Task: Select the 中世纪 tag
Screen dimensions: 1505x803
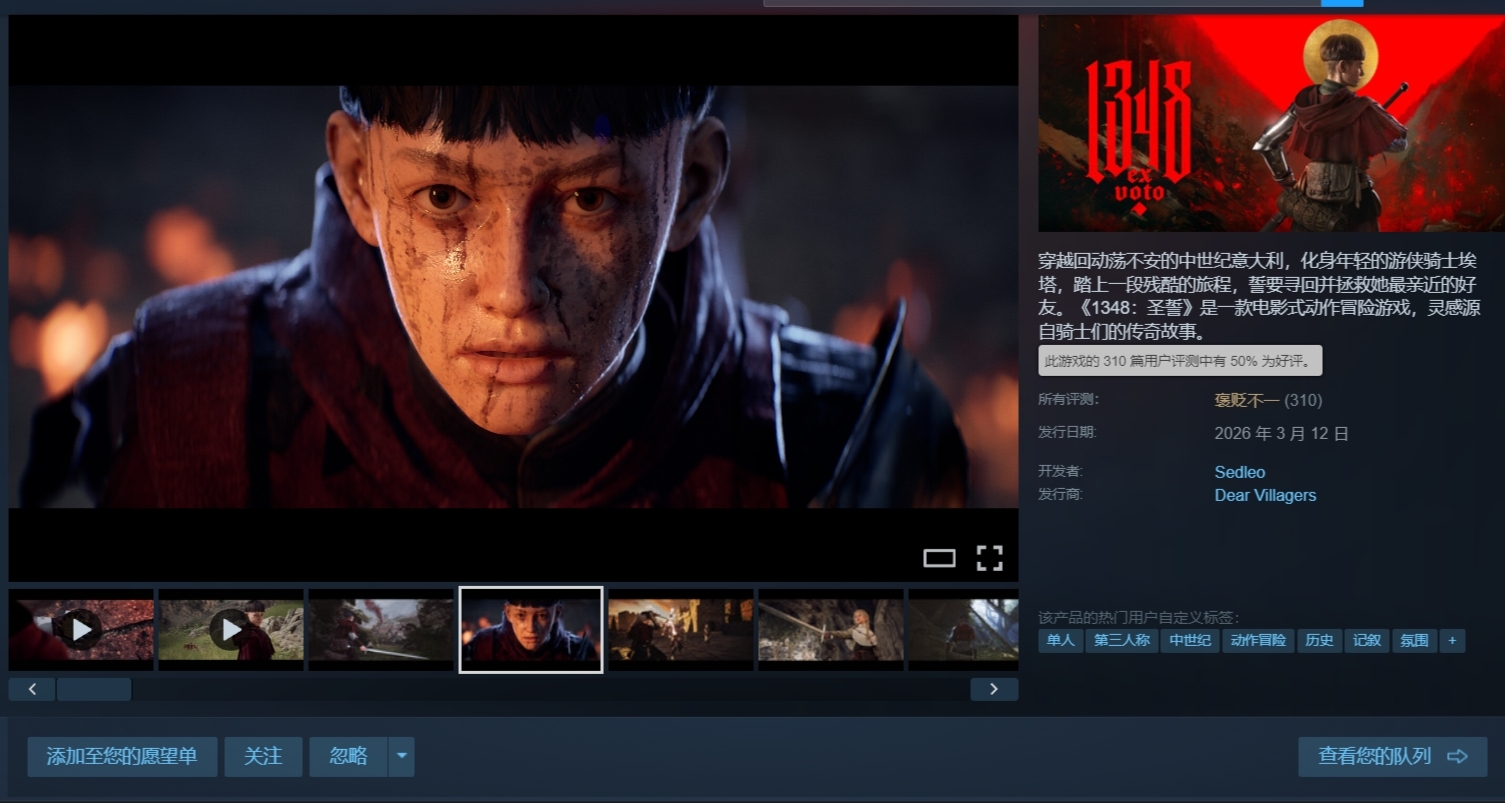Action: pos(1189,641)
